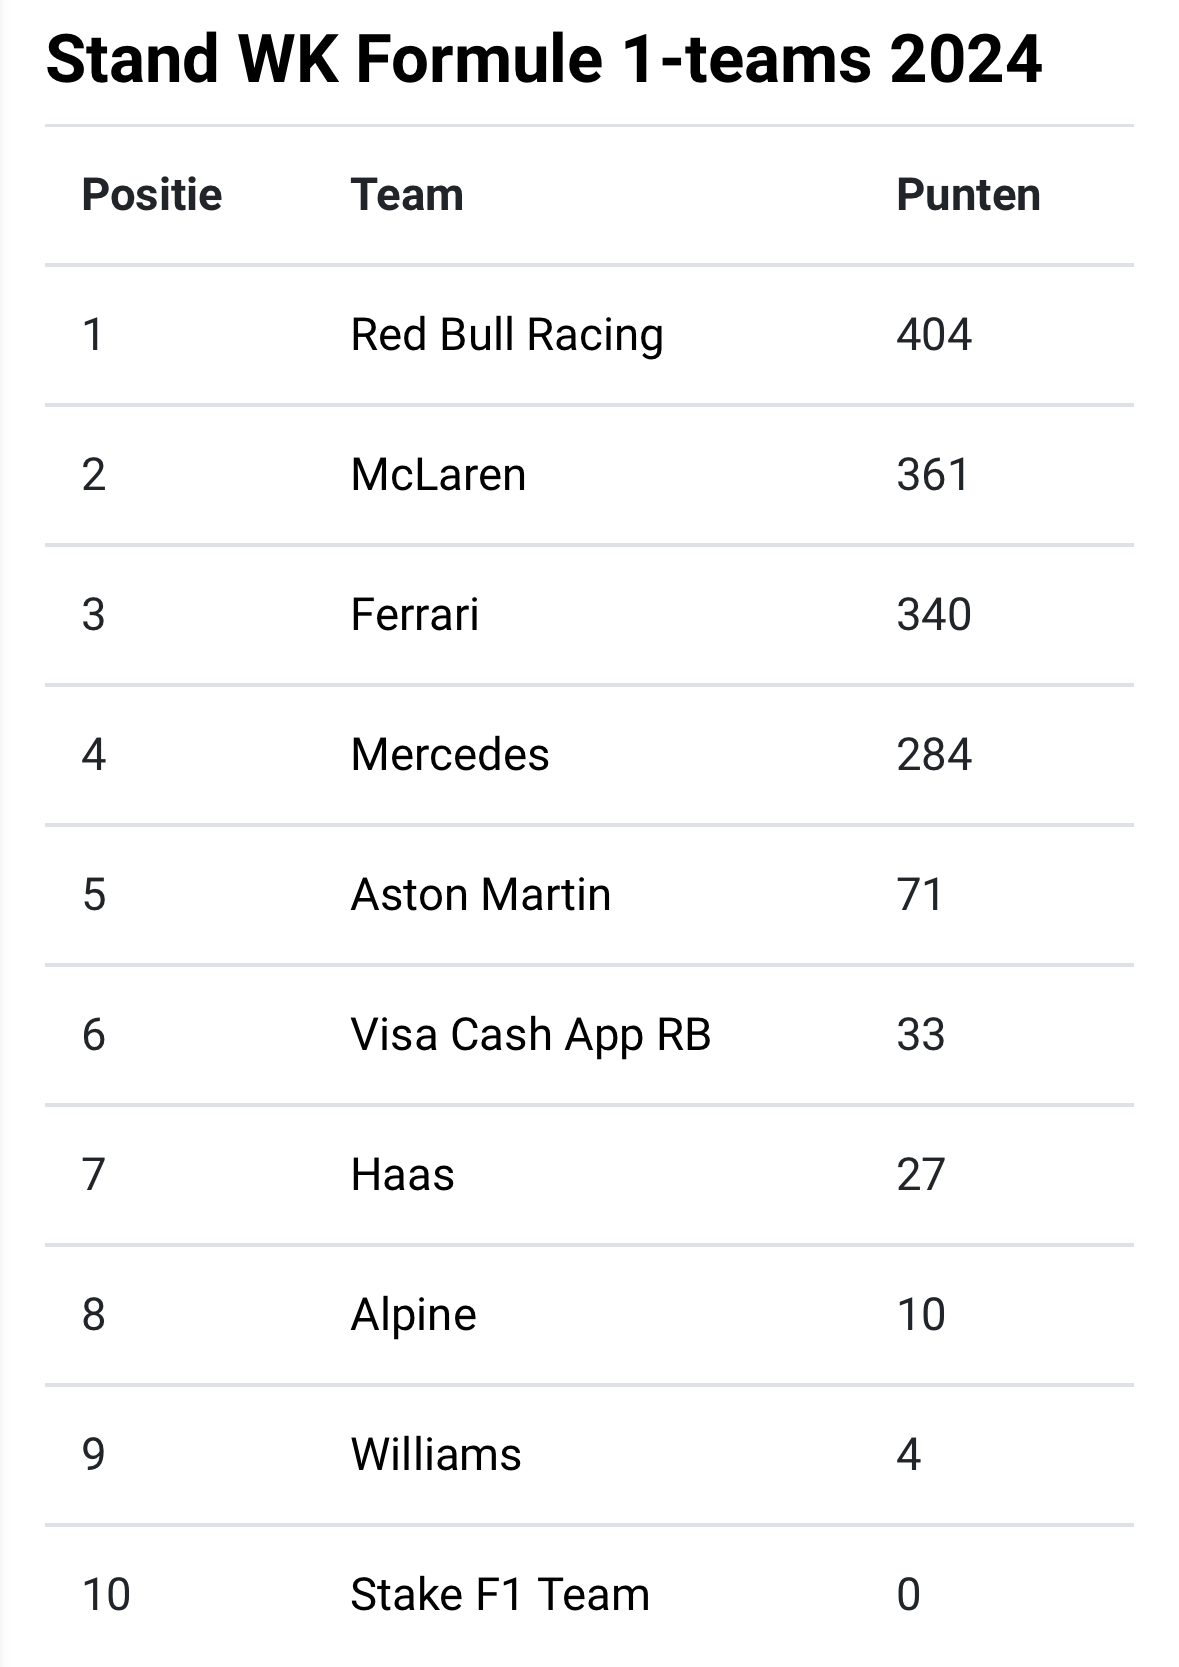Click the 404 points value
This screenshot has height=1667, width=1179.
click(934, 334)
